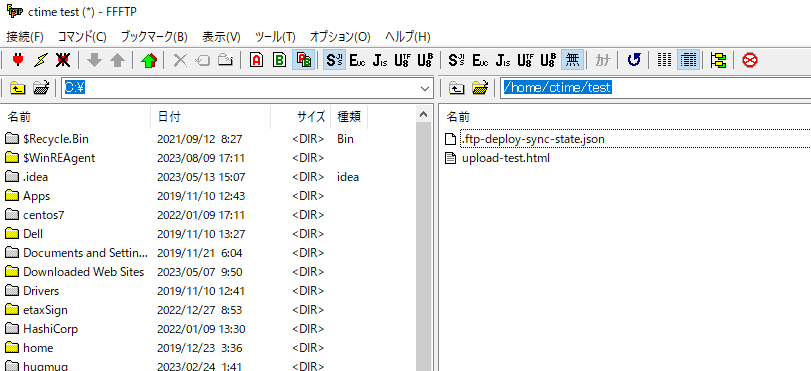Screen dimensions: 811x371
Task: Set host kanji code to Shift-JIS
Action: pos(456,61)
